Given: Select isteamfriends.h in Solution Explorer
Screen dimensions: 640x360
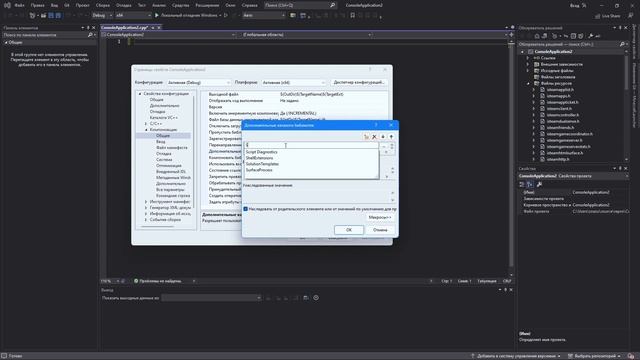Looking at the screenshot, I should pyautogui.click(x=560, y=128).
